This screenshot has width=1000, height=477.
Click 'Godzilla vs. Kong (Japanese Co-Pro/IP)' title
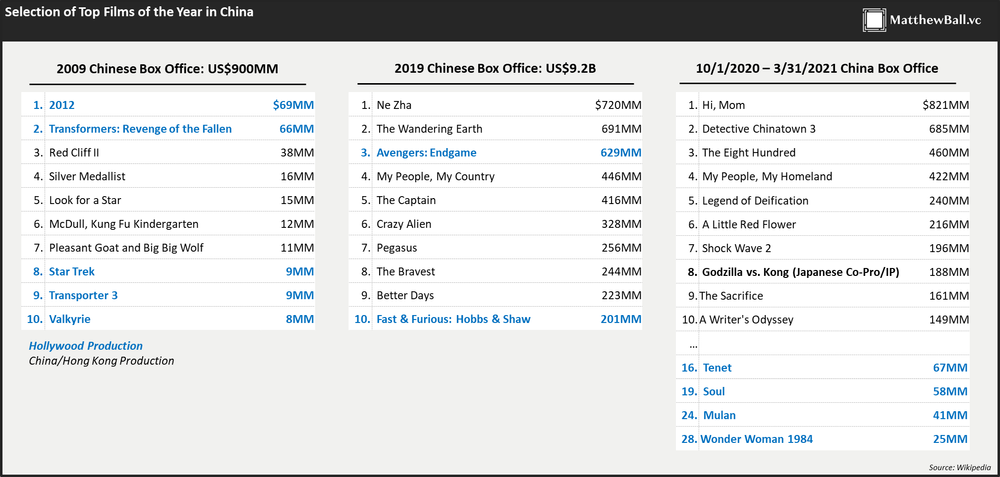[x=801, y=272]
